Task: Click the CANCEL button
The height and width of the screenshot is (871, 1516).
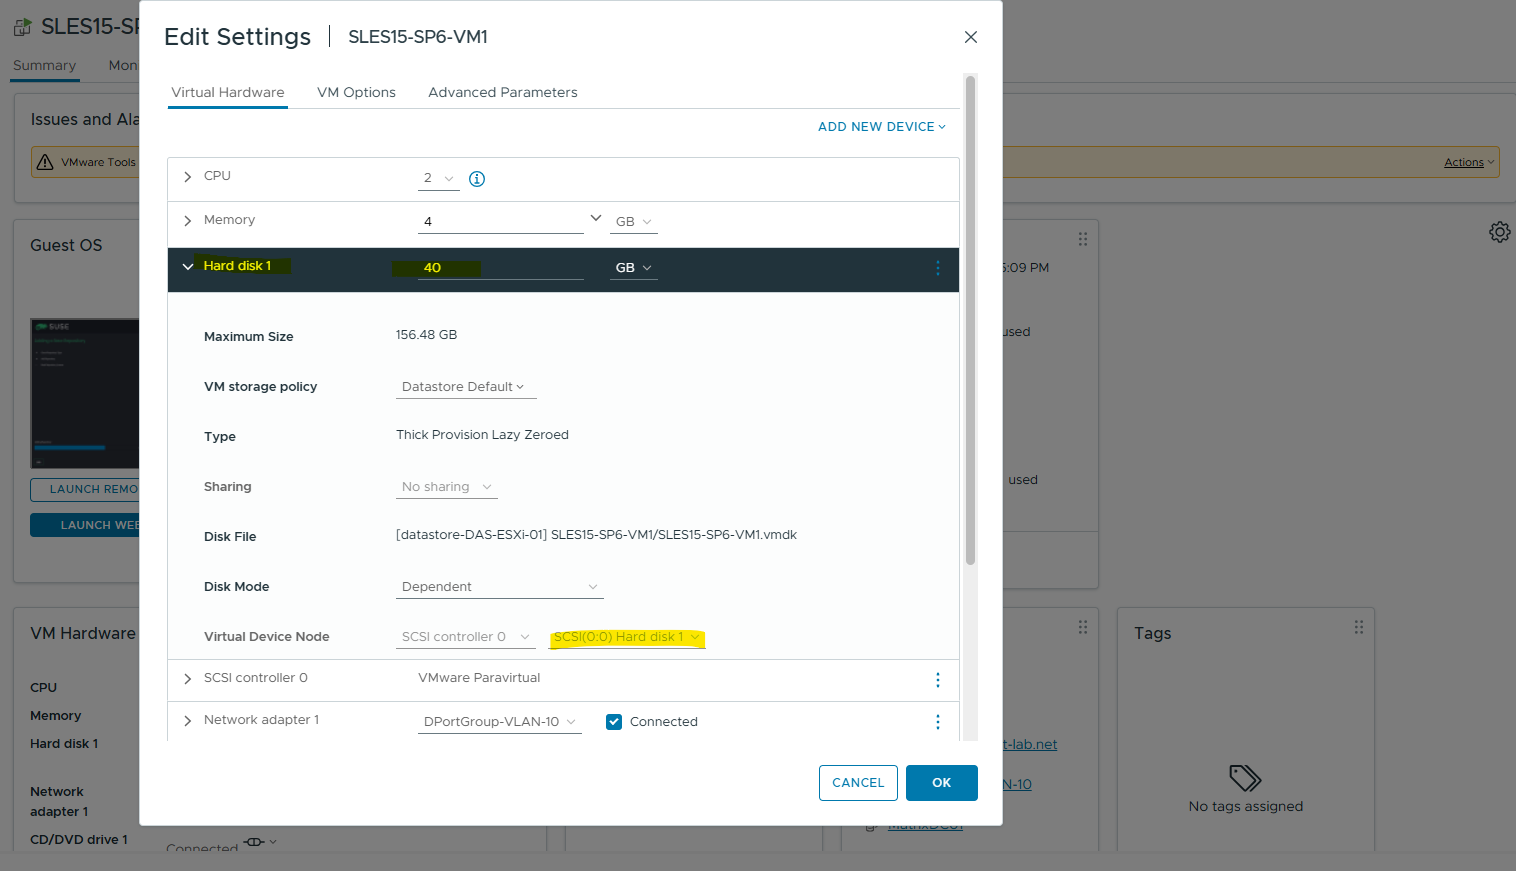Action: (858, 783)
